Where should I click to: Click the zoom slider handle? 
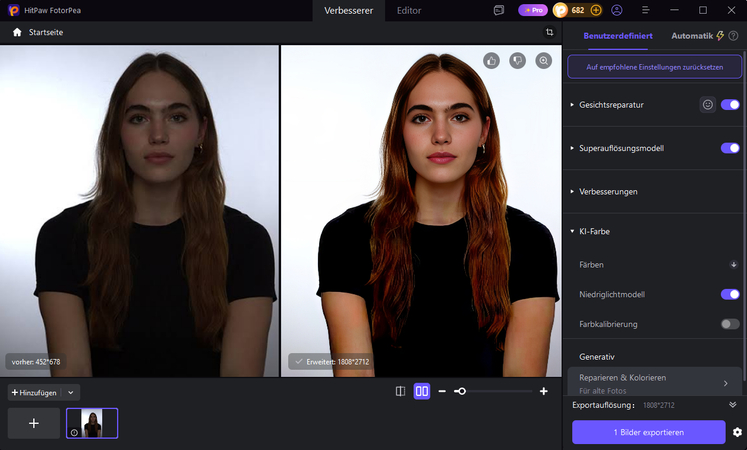(460, 391)
